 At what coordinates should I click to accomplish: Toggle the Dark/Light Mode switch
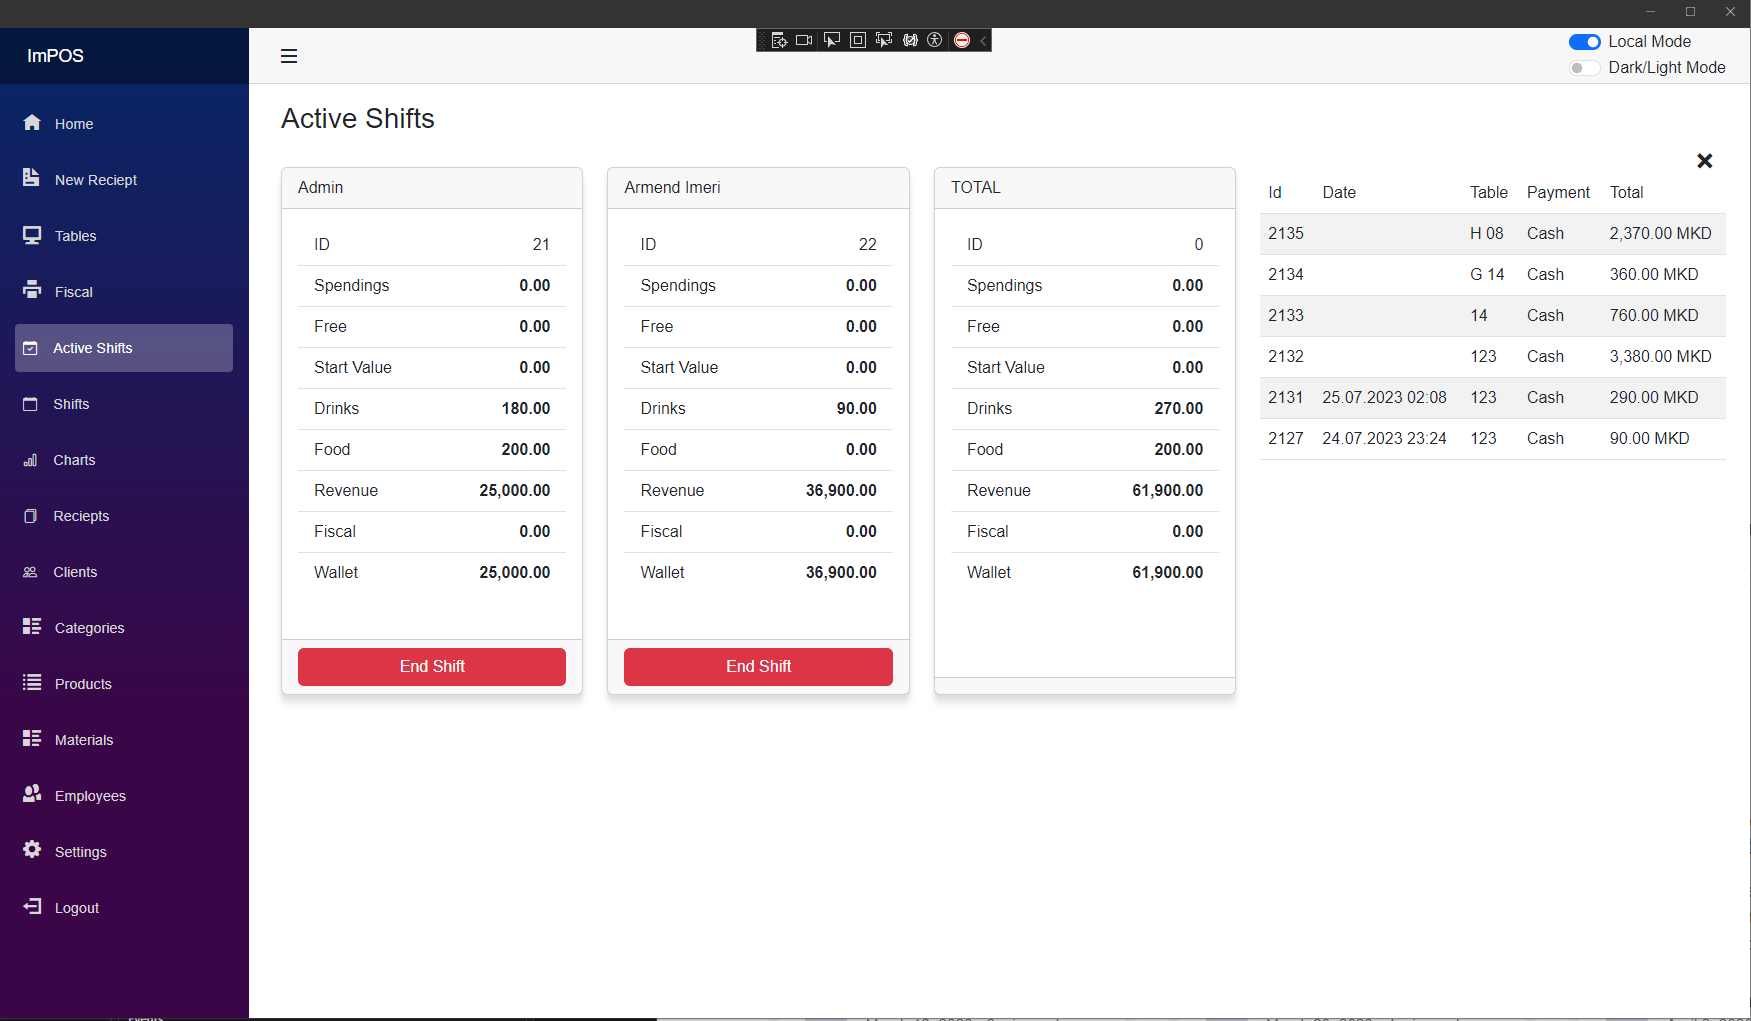[x=1585, y=68]
